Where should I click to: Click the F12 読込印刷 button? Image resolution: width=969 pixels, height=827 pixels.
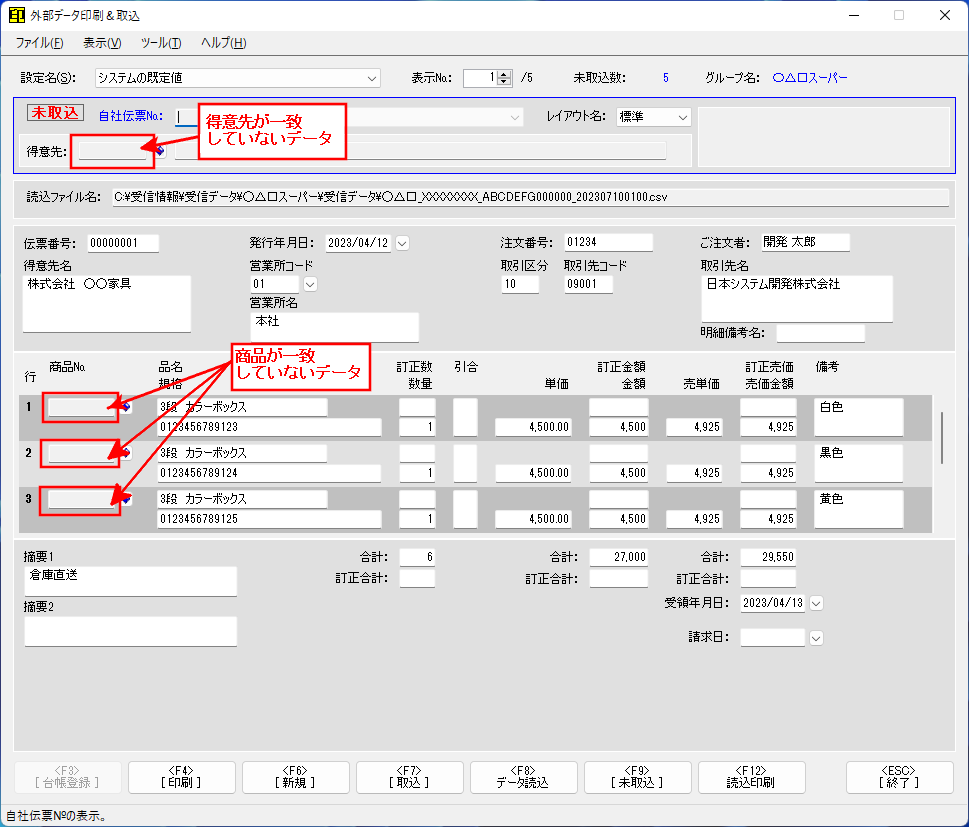(751, 777)
